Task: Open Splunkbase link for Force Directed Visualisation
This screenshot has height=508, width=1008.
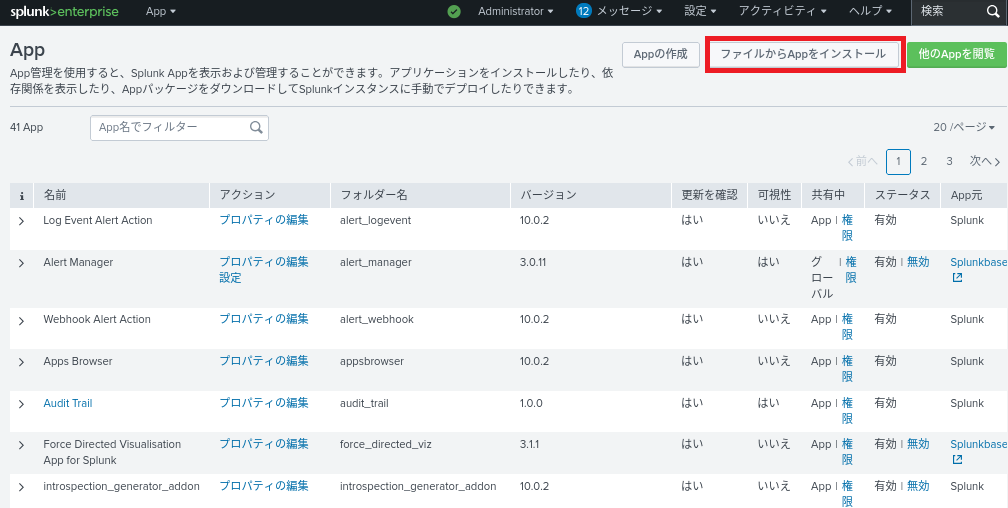Action: point(978,444)
